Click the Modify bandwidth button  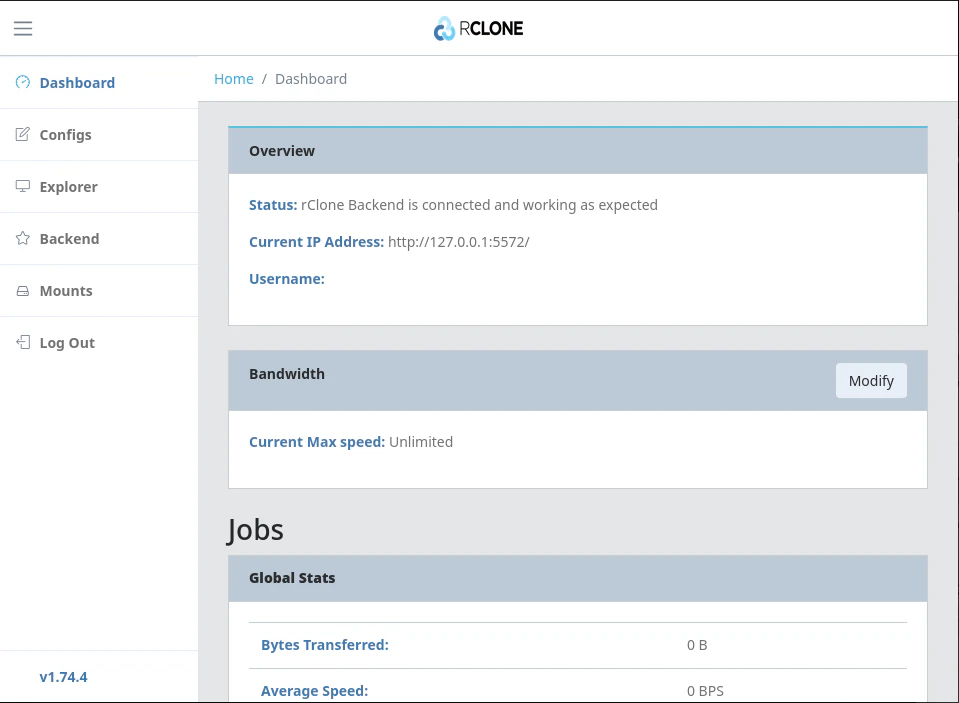pyautogui.click(x=871, y=381)
